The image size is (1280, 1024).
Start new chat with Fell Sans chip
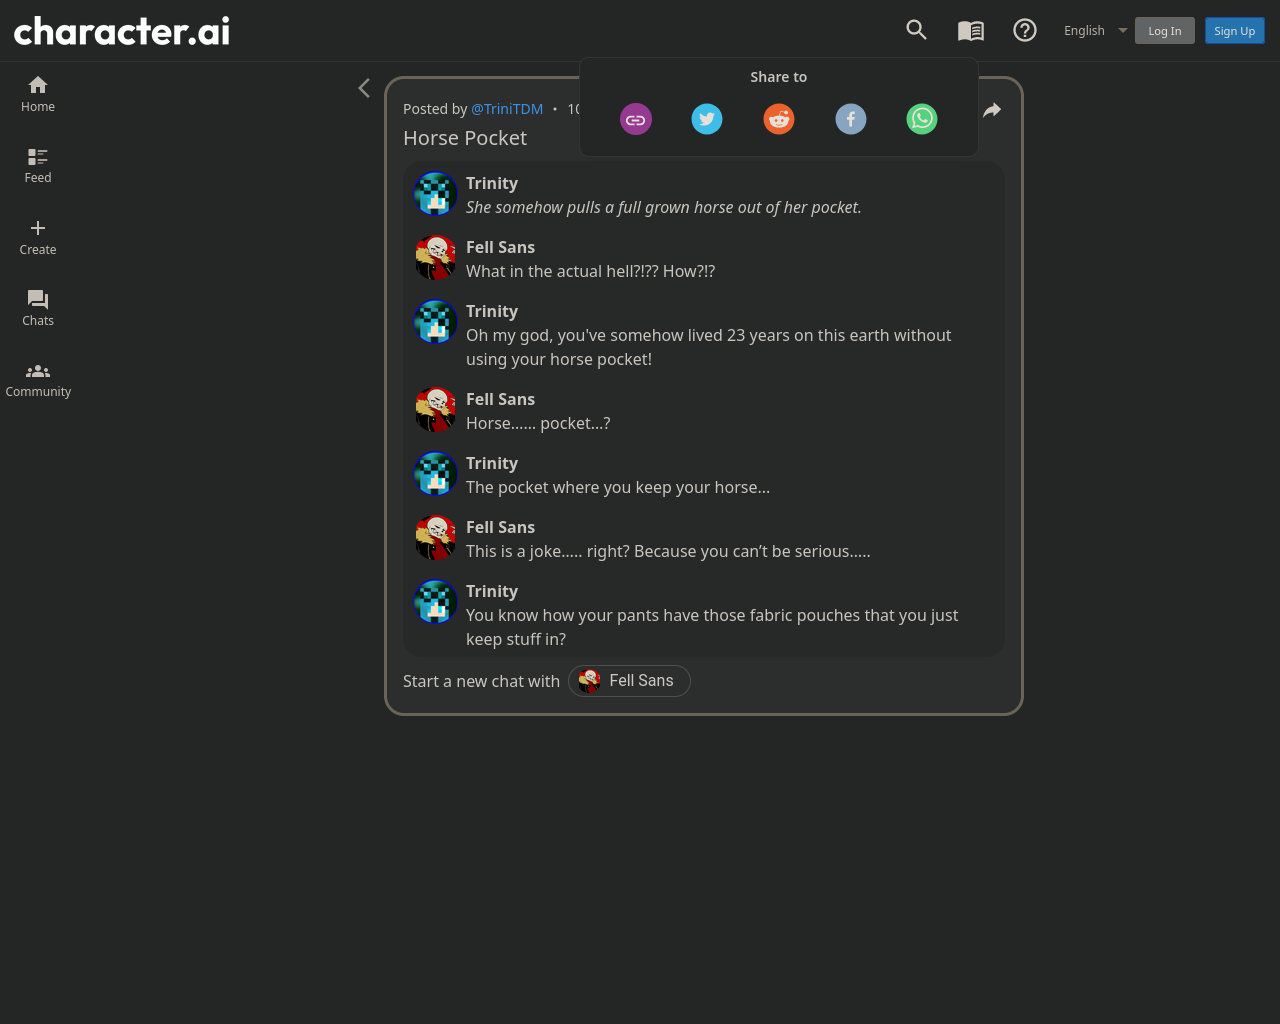pyautogui.click(x=629, y=681)
